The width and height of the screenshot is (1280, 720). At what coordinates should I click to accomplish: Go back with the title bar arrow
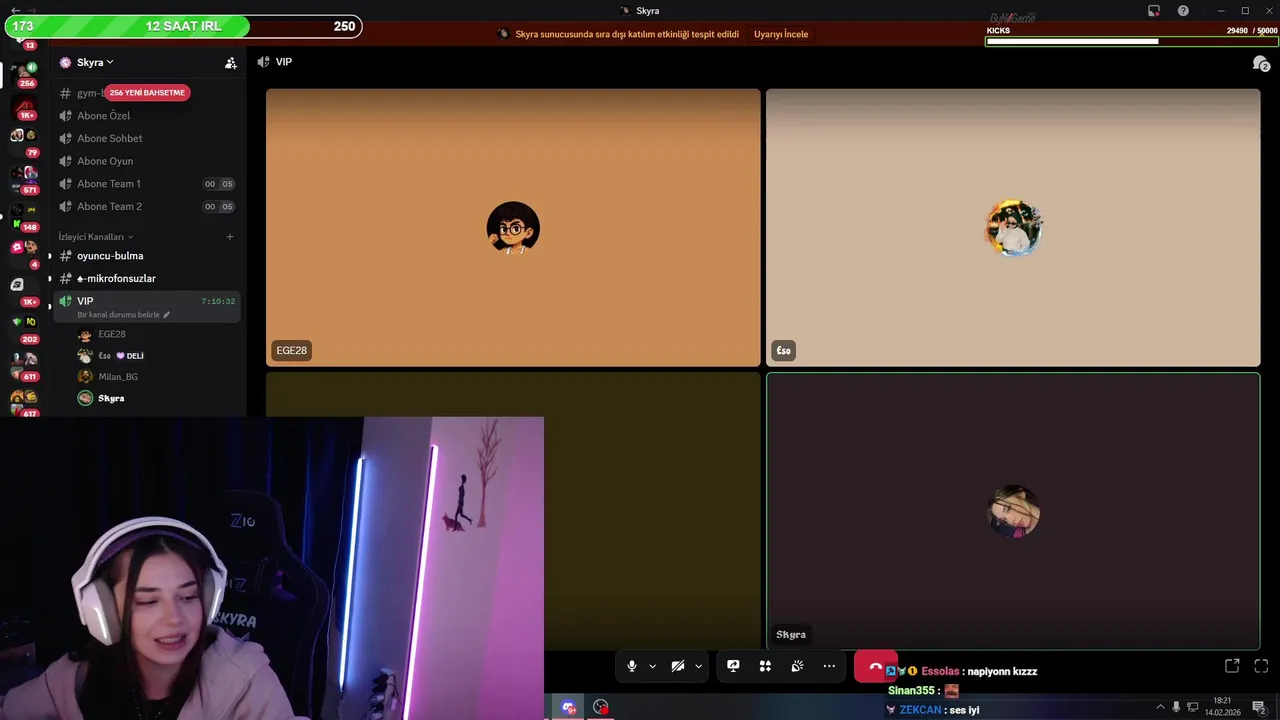pos(15,11)
